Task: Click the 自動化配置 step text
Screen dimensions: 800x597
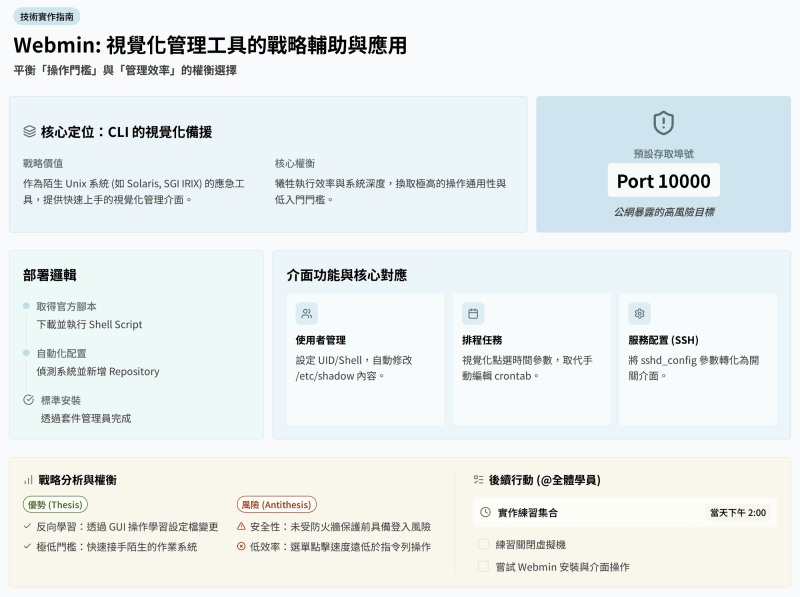Action: [x=61, y=353]
